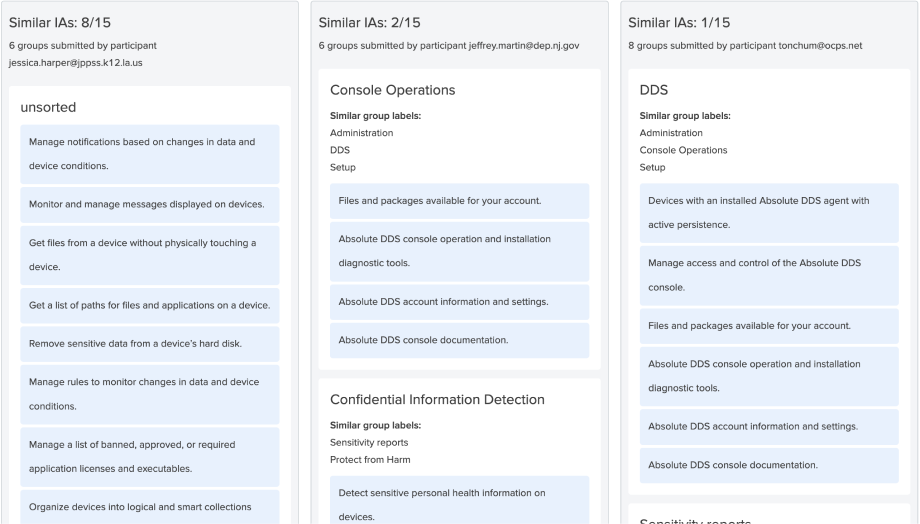Click the "DDS" group title in third column

655,90
